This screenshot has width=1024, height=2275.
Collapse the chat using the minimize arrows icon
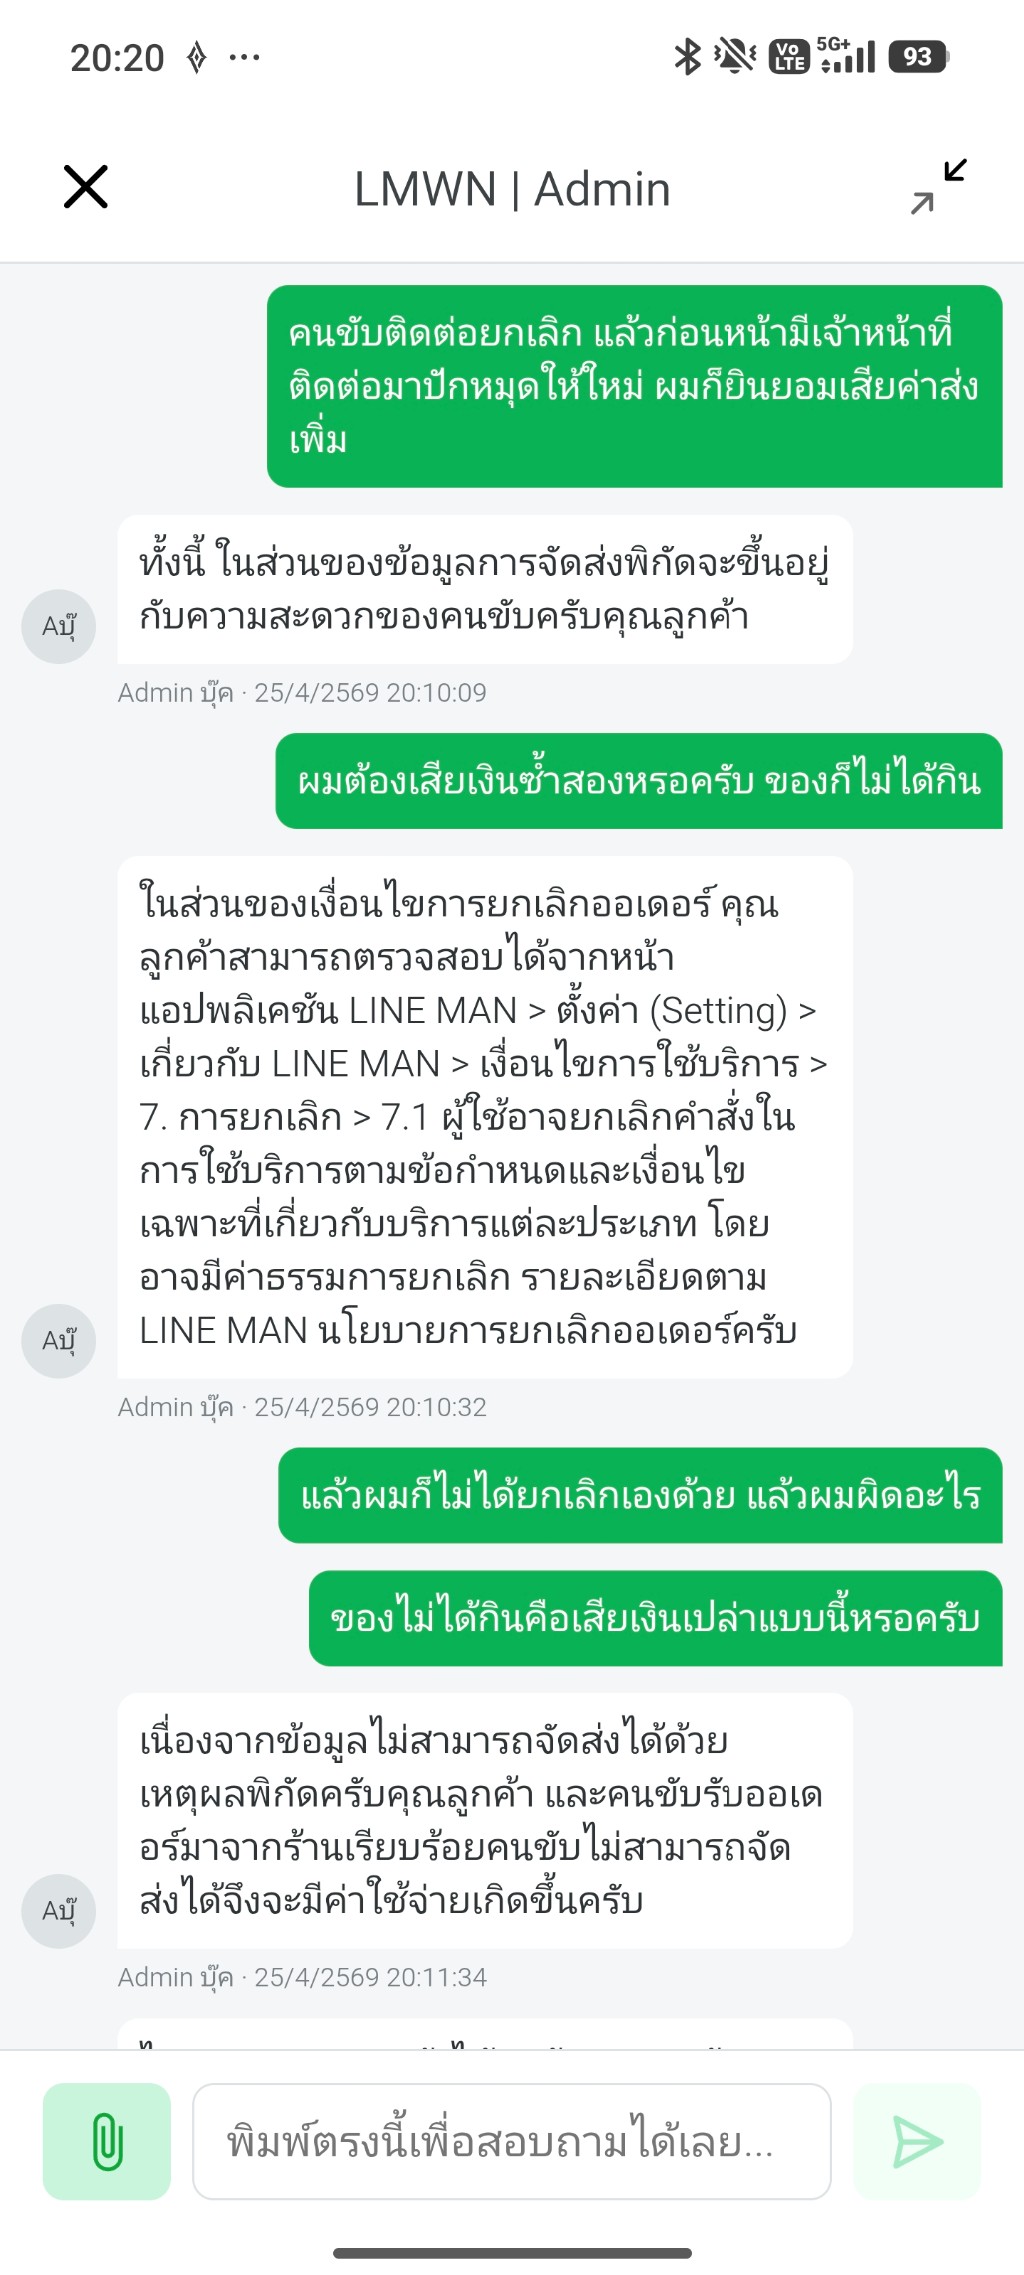click(938, 187)
